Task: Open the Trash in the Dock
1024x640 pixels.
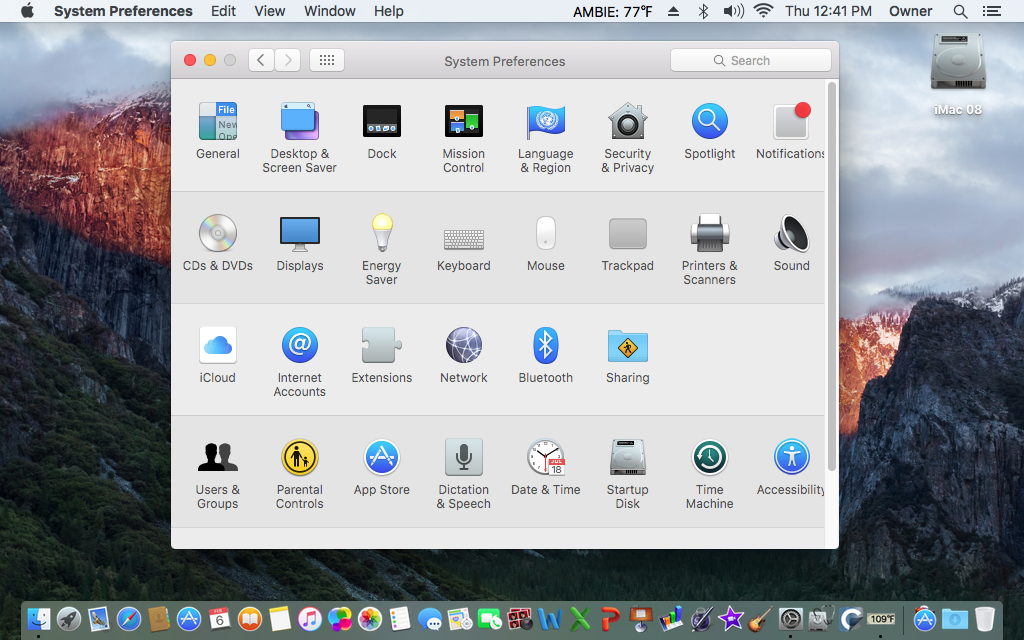Action: (x=984, y=618)
